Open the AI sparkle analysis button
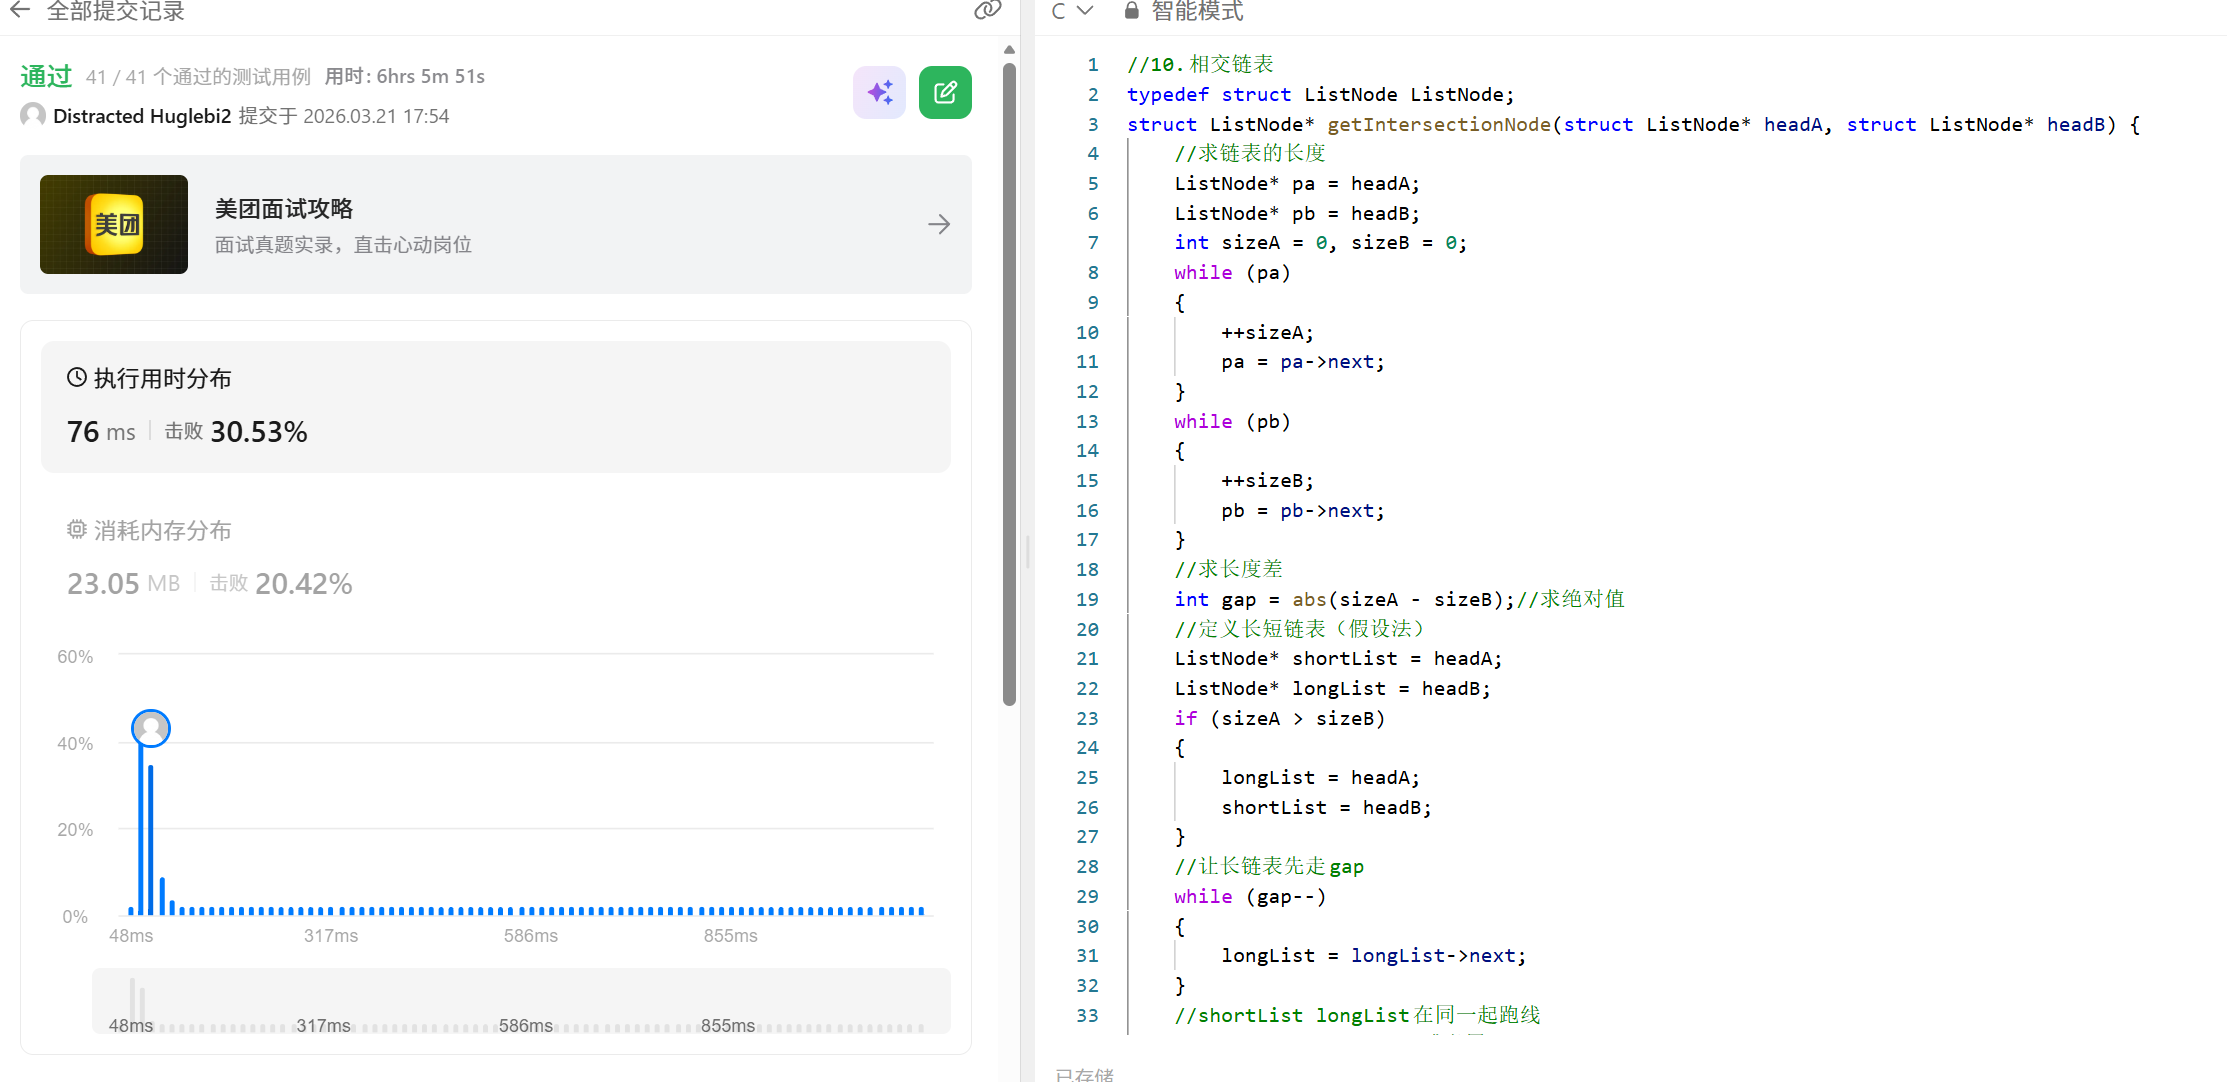 pos(879,93)
